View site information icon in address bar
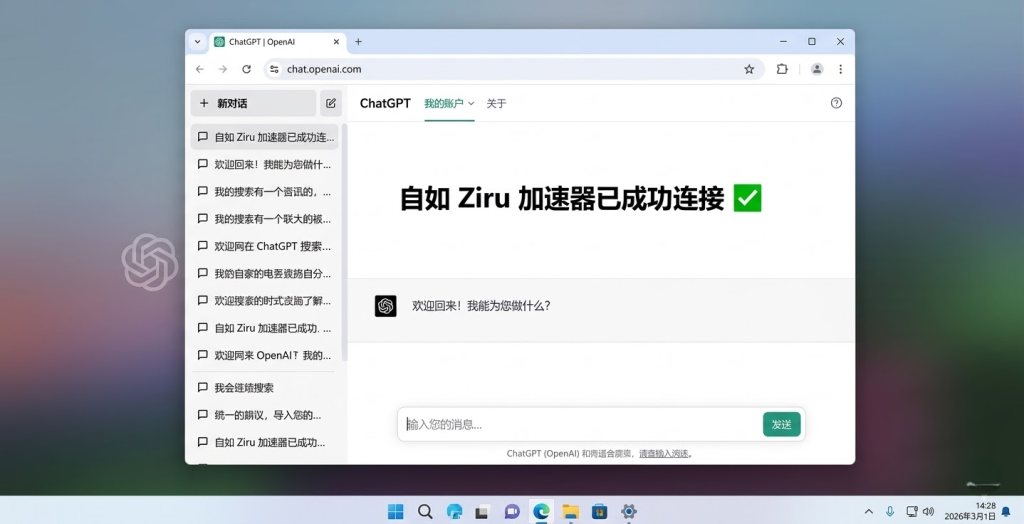 (x=274, y=69)
